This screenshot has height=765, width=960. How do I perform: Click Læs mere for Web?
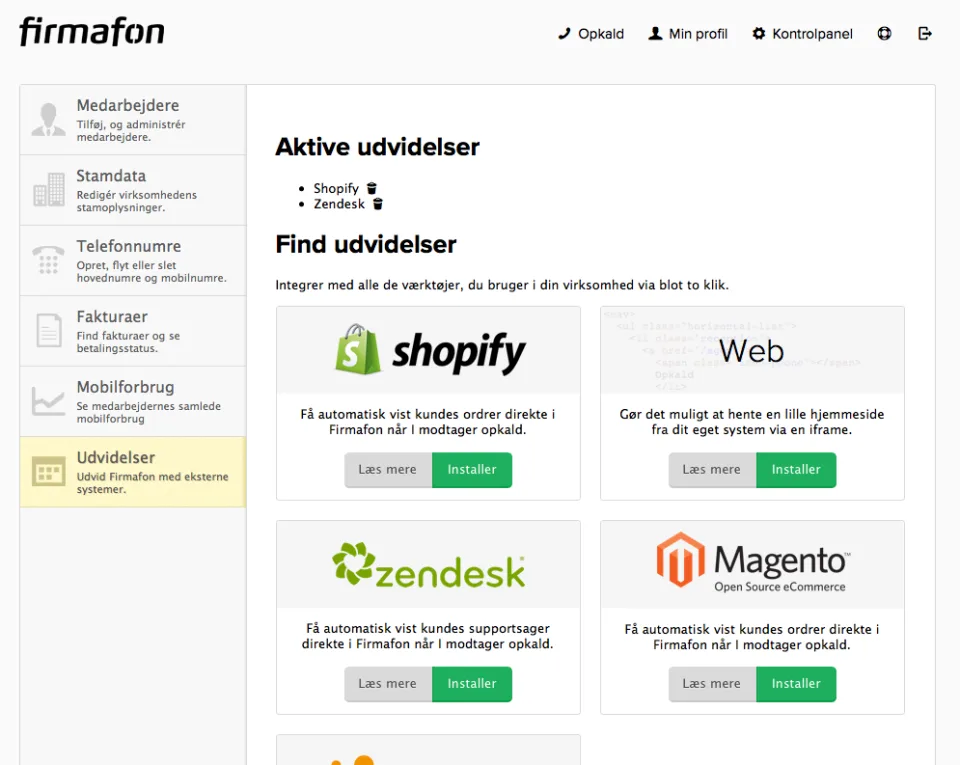click(x=712, y=469)
